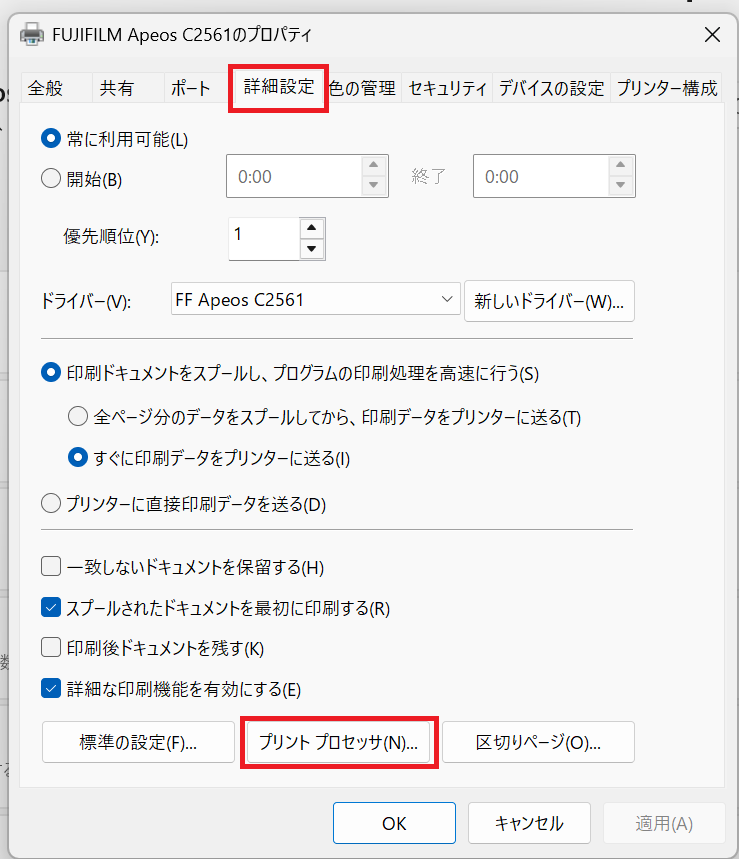Increase priority with the up arrow
This screenshot has height=859, width=739.
(x=312, y=228)
